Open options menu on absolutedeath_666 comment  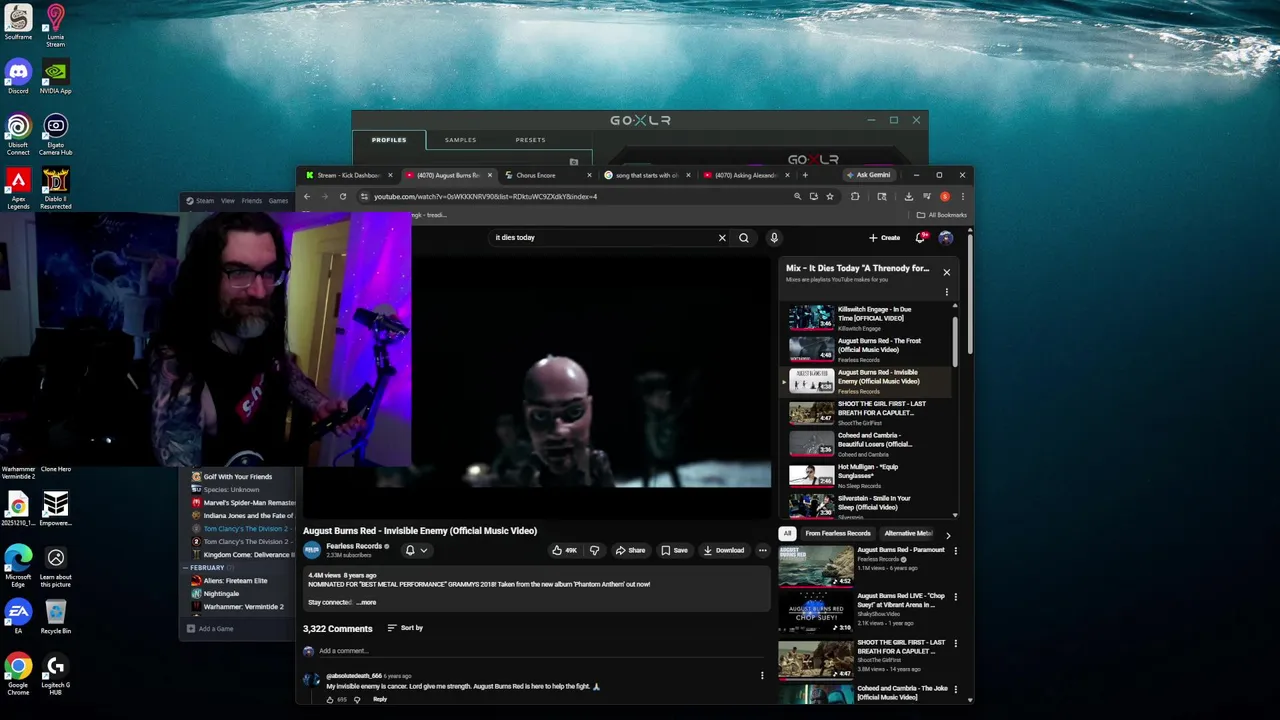point(762,676)
